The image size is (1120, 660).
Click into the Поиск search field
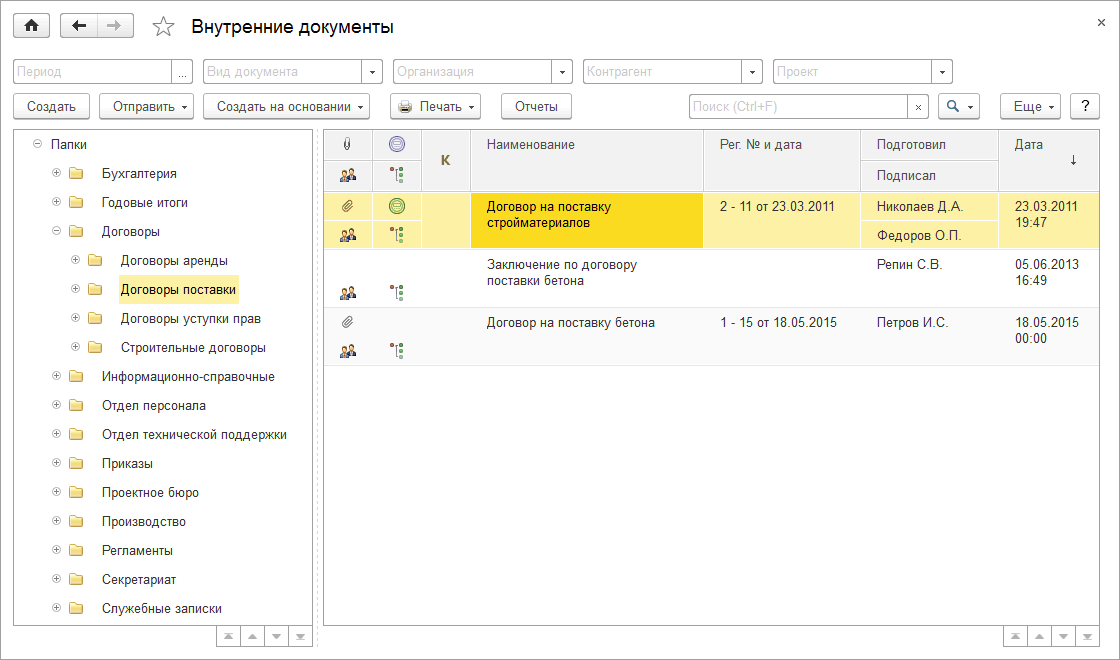click(x=797, y=106)
